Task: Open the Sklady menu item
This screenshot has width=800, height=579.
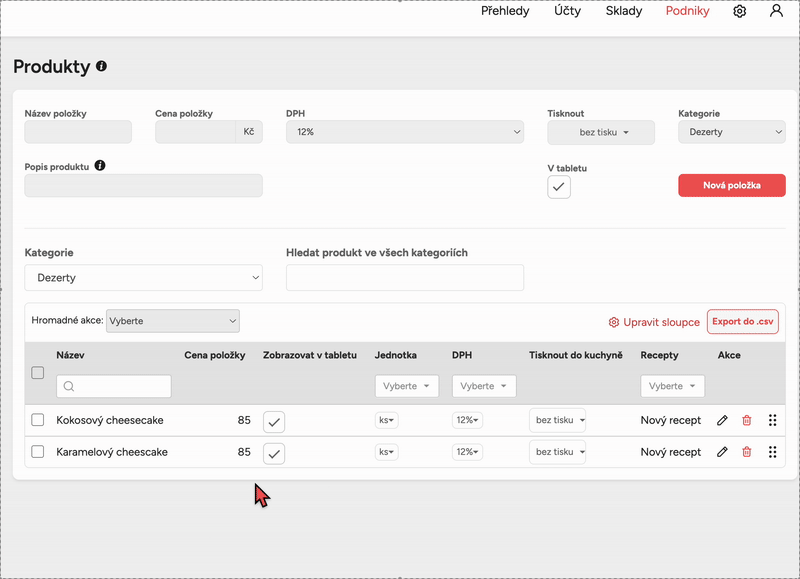Action: point(624,11)
